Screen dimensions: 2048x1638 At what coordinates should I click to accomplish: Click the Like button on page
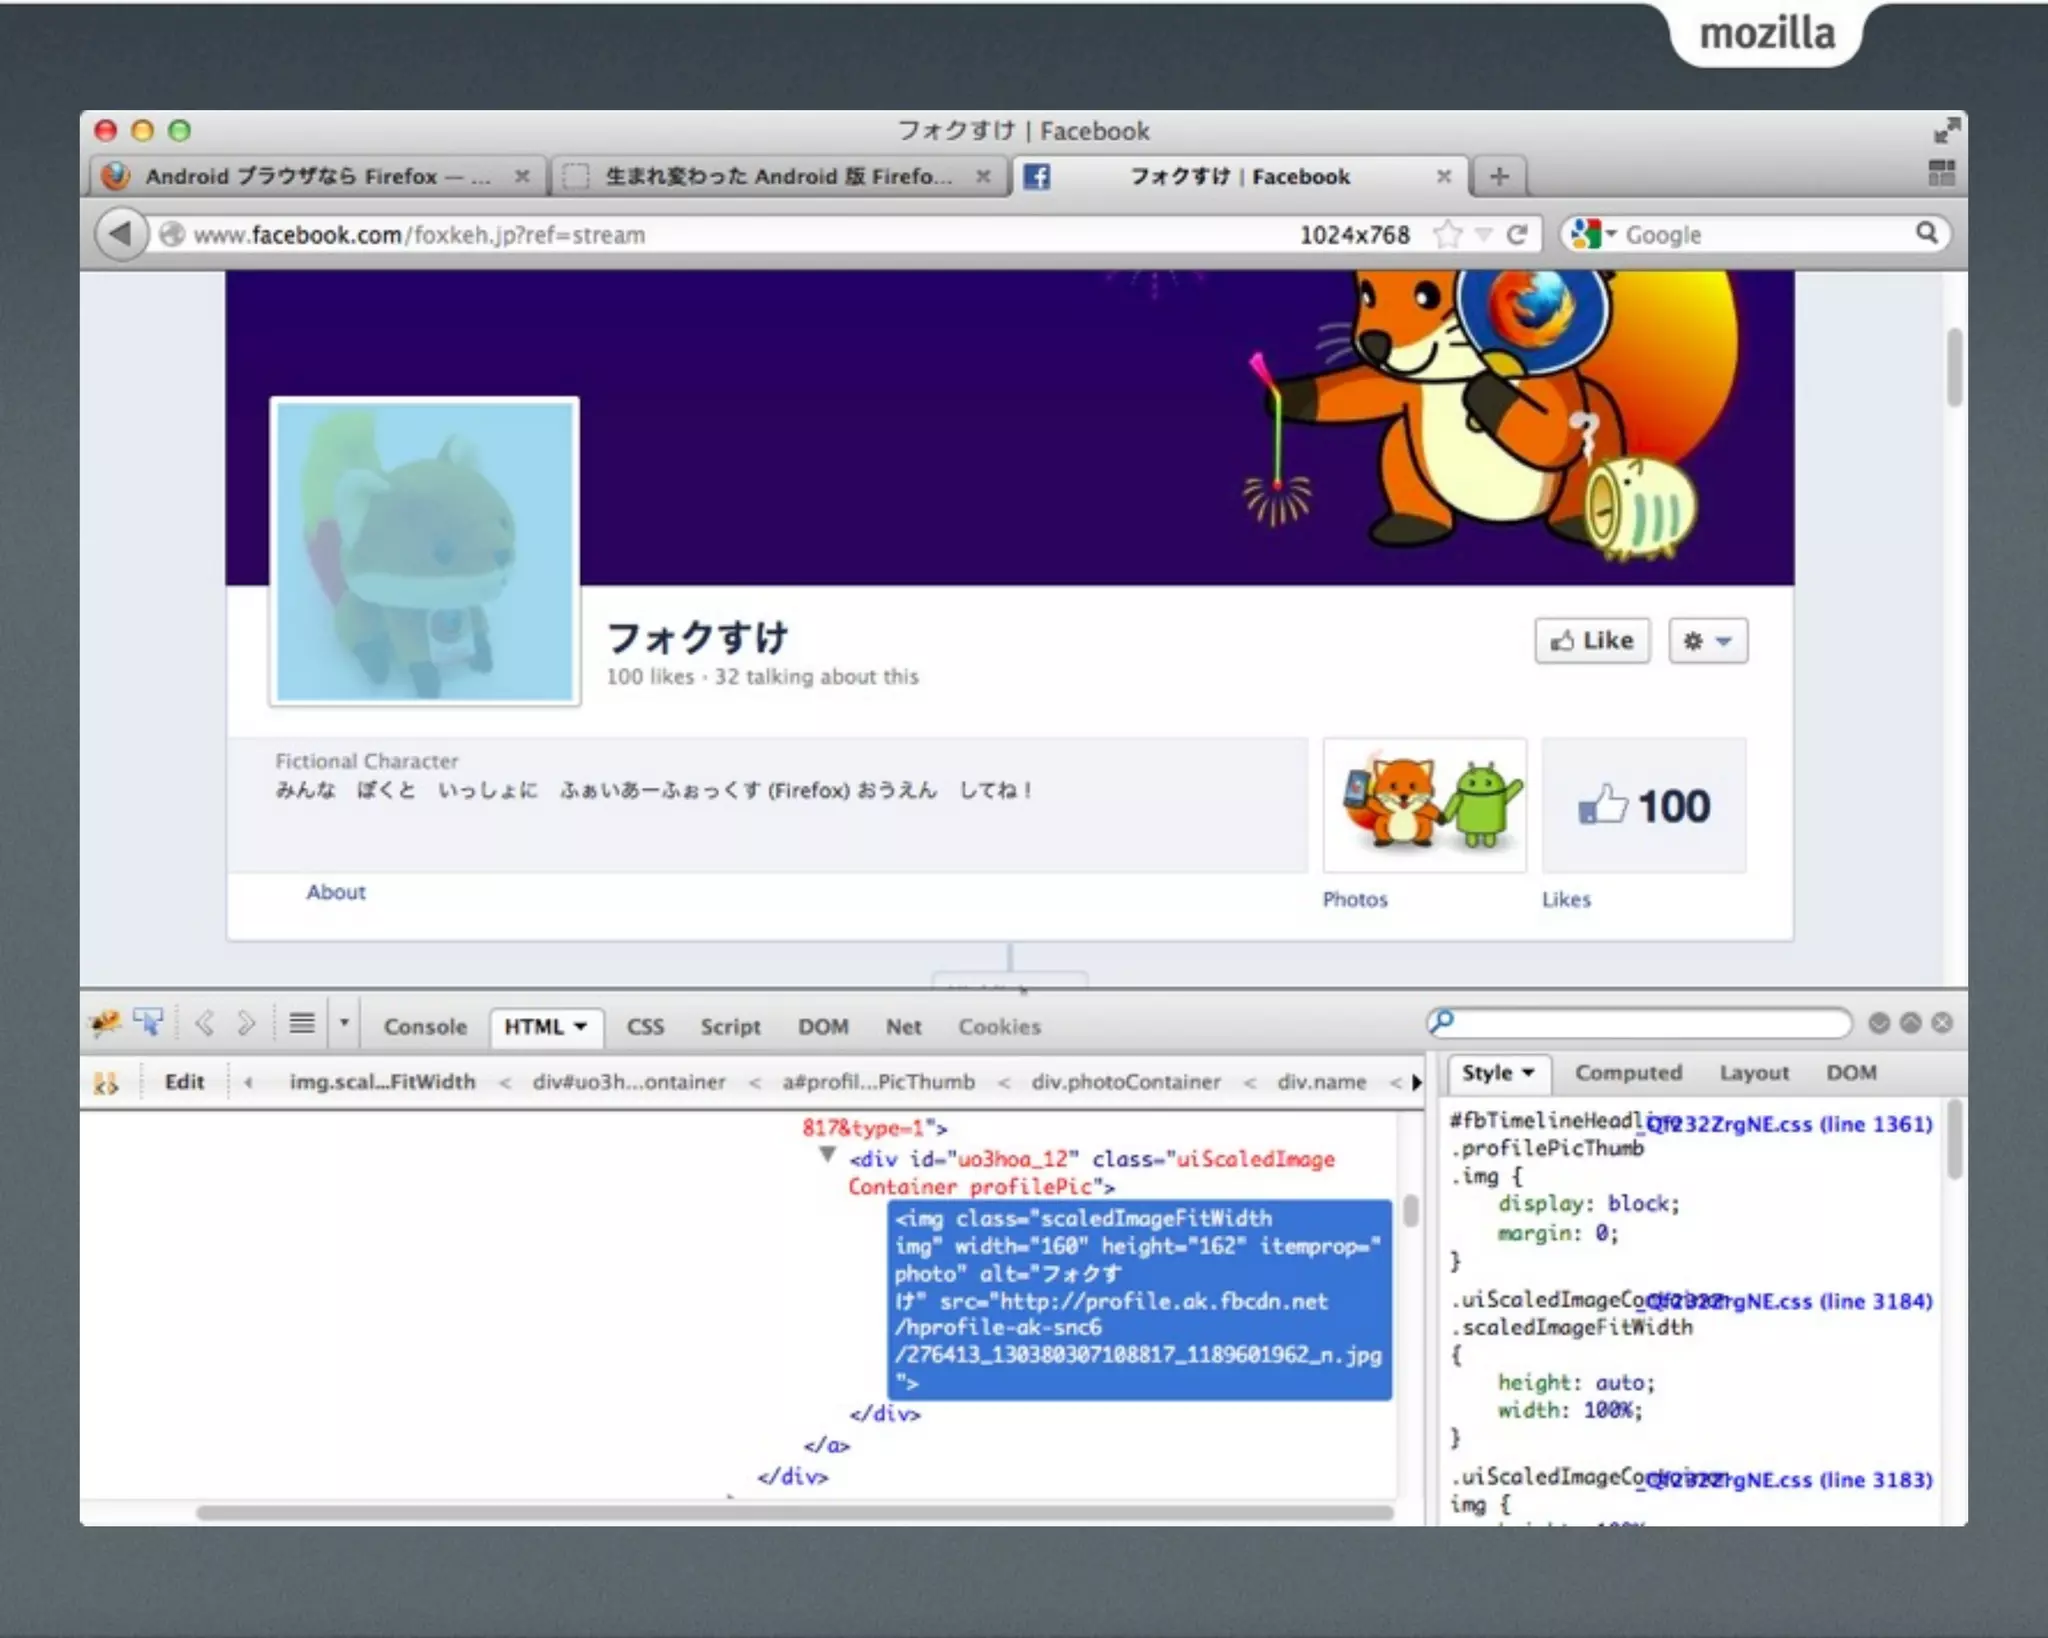pyautogui.click(x=1592, y=641)
